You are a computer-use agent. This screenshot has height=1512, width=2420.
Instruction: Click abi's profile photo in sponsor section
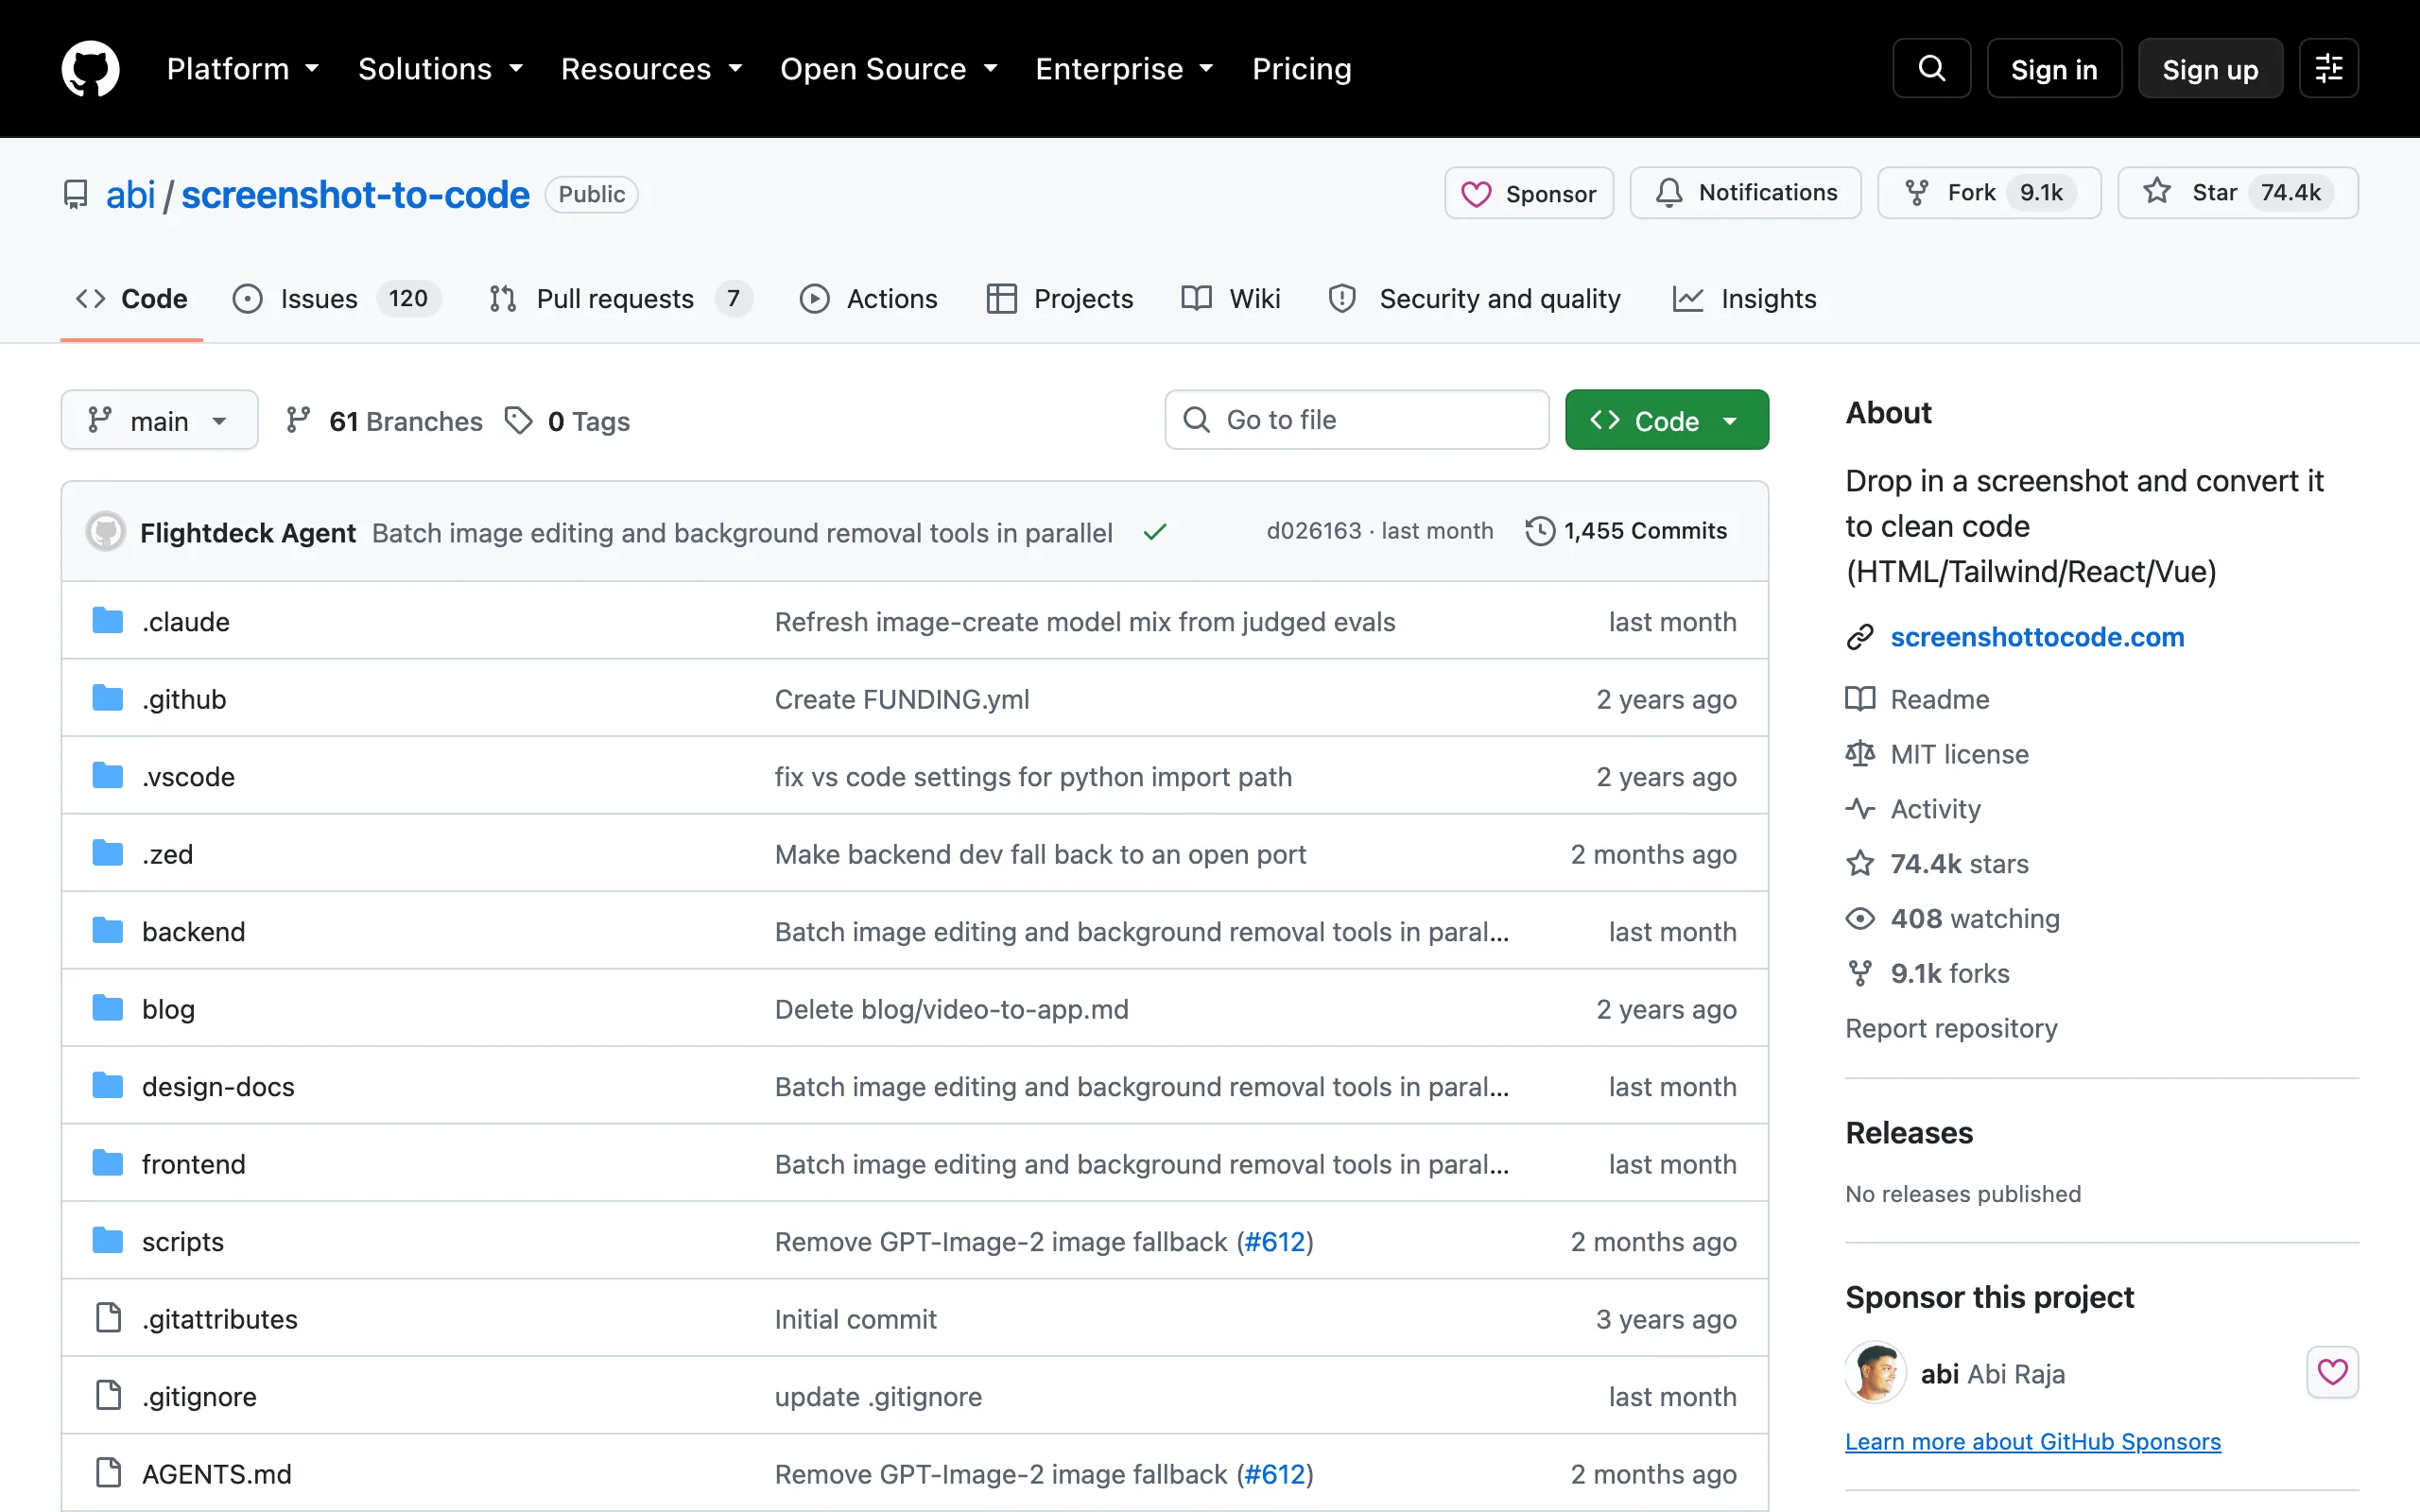[x=1875, y=1372]
